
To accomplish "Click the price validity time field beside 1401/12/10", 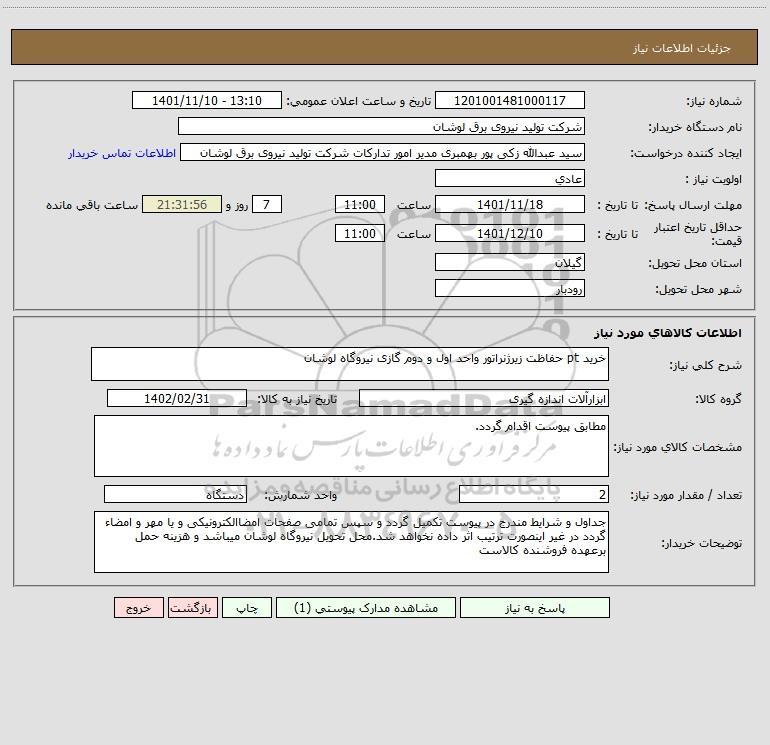I will [359, 233].
